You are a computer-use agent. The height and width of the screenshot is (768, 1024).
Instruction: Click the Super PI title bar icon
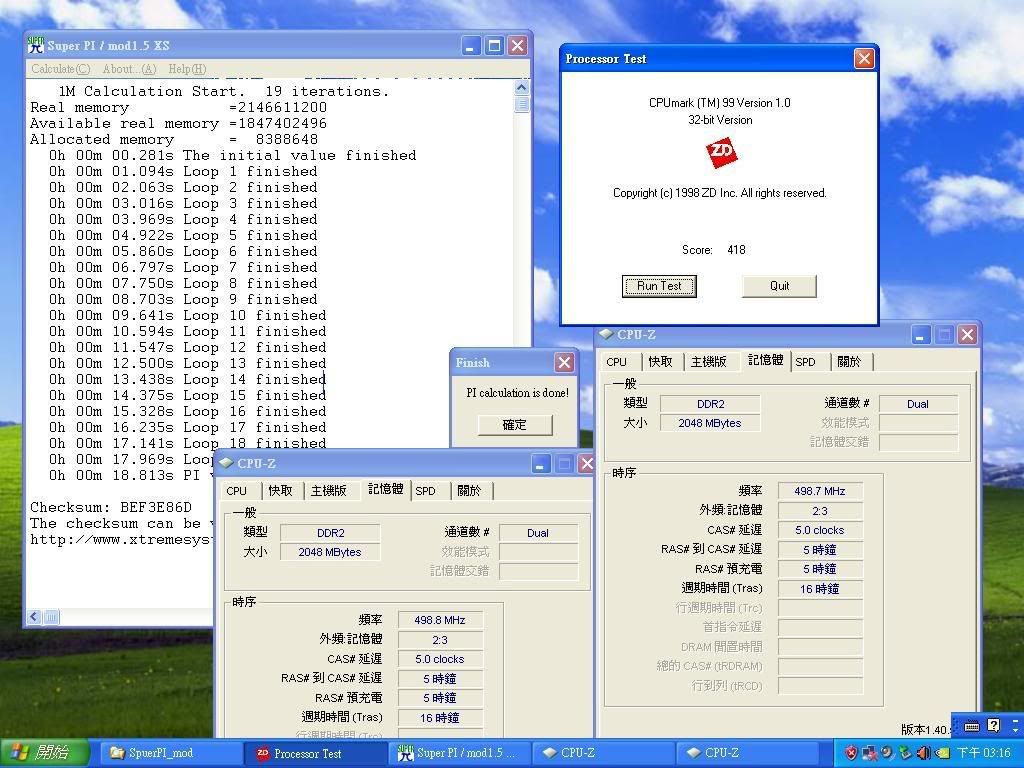37,45
